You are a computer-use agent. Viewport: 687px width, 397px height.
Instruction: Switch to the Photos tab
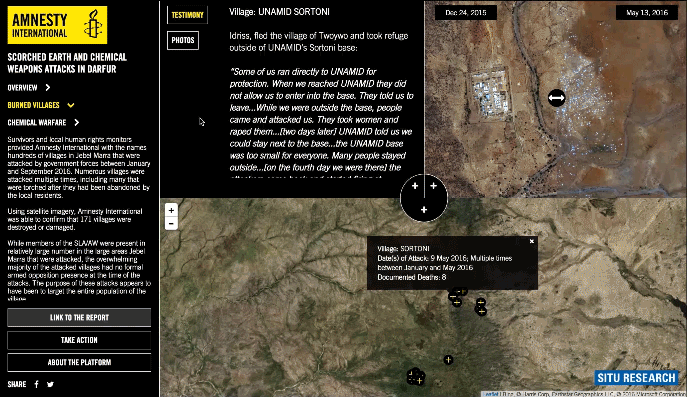tap(183, 40)
